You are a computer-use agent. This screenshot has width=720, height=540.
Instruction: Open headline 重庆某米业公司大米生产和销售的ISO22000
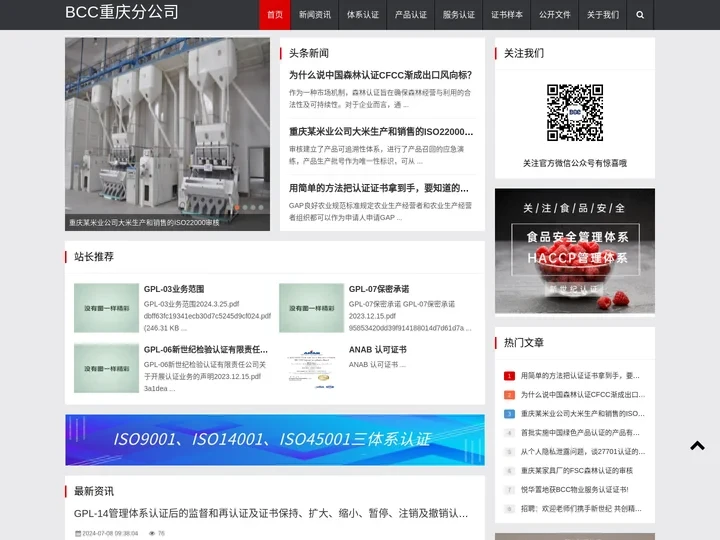[x=381, y=132]
